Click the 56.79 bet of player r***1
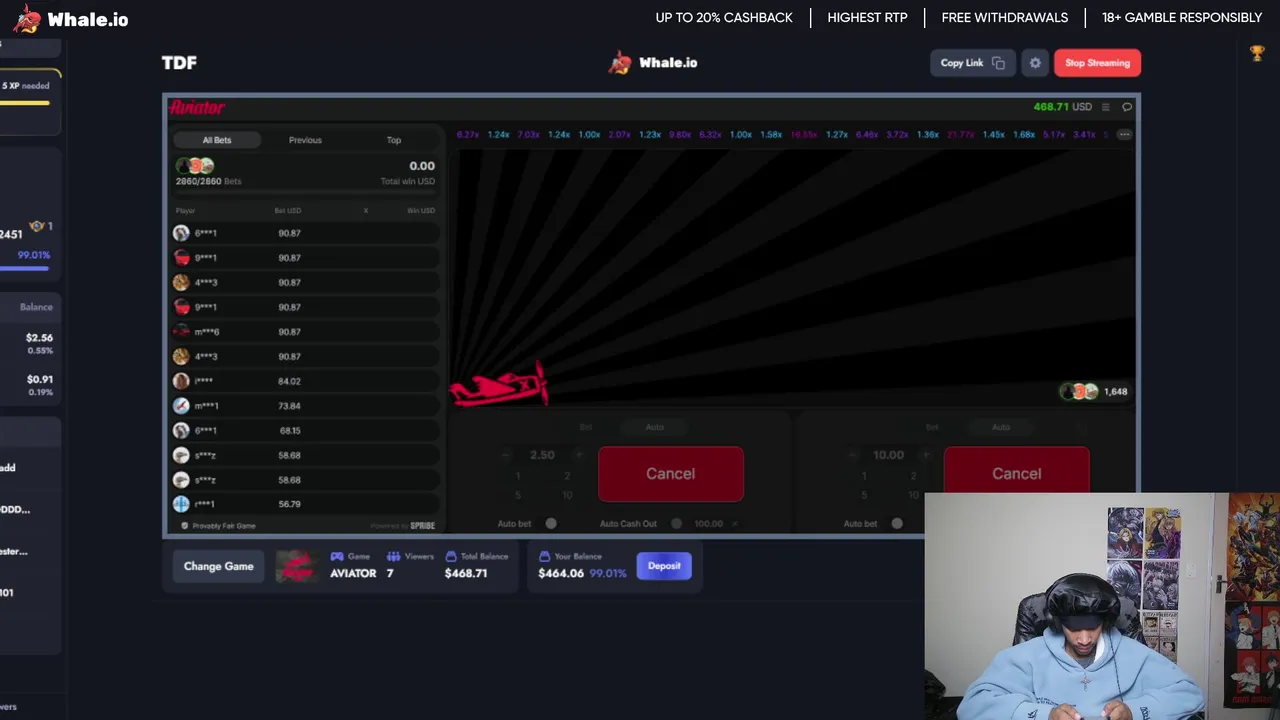 click(289, 504)
